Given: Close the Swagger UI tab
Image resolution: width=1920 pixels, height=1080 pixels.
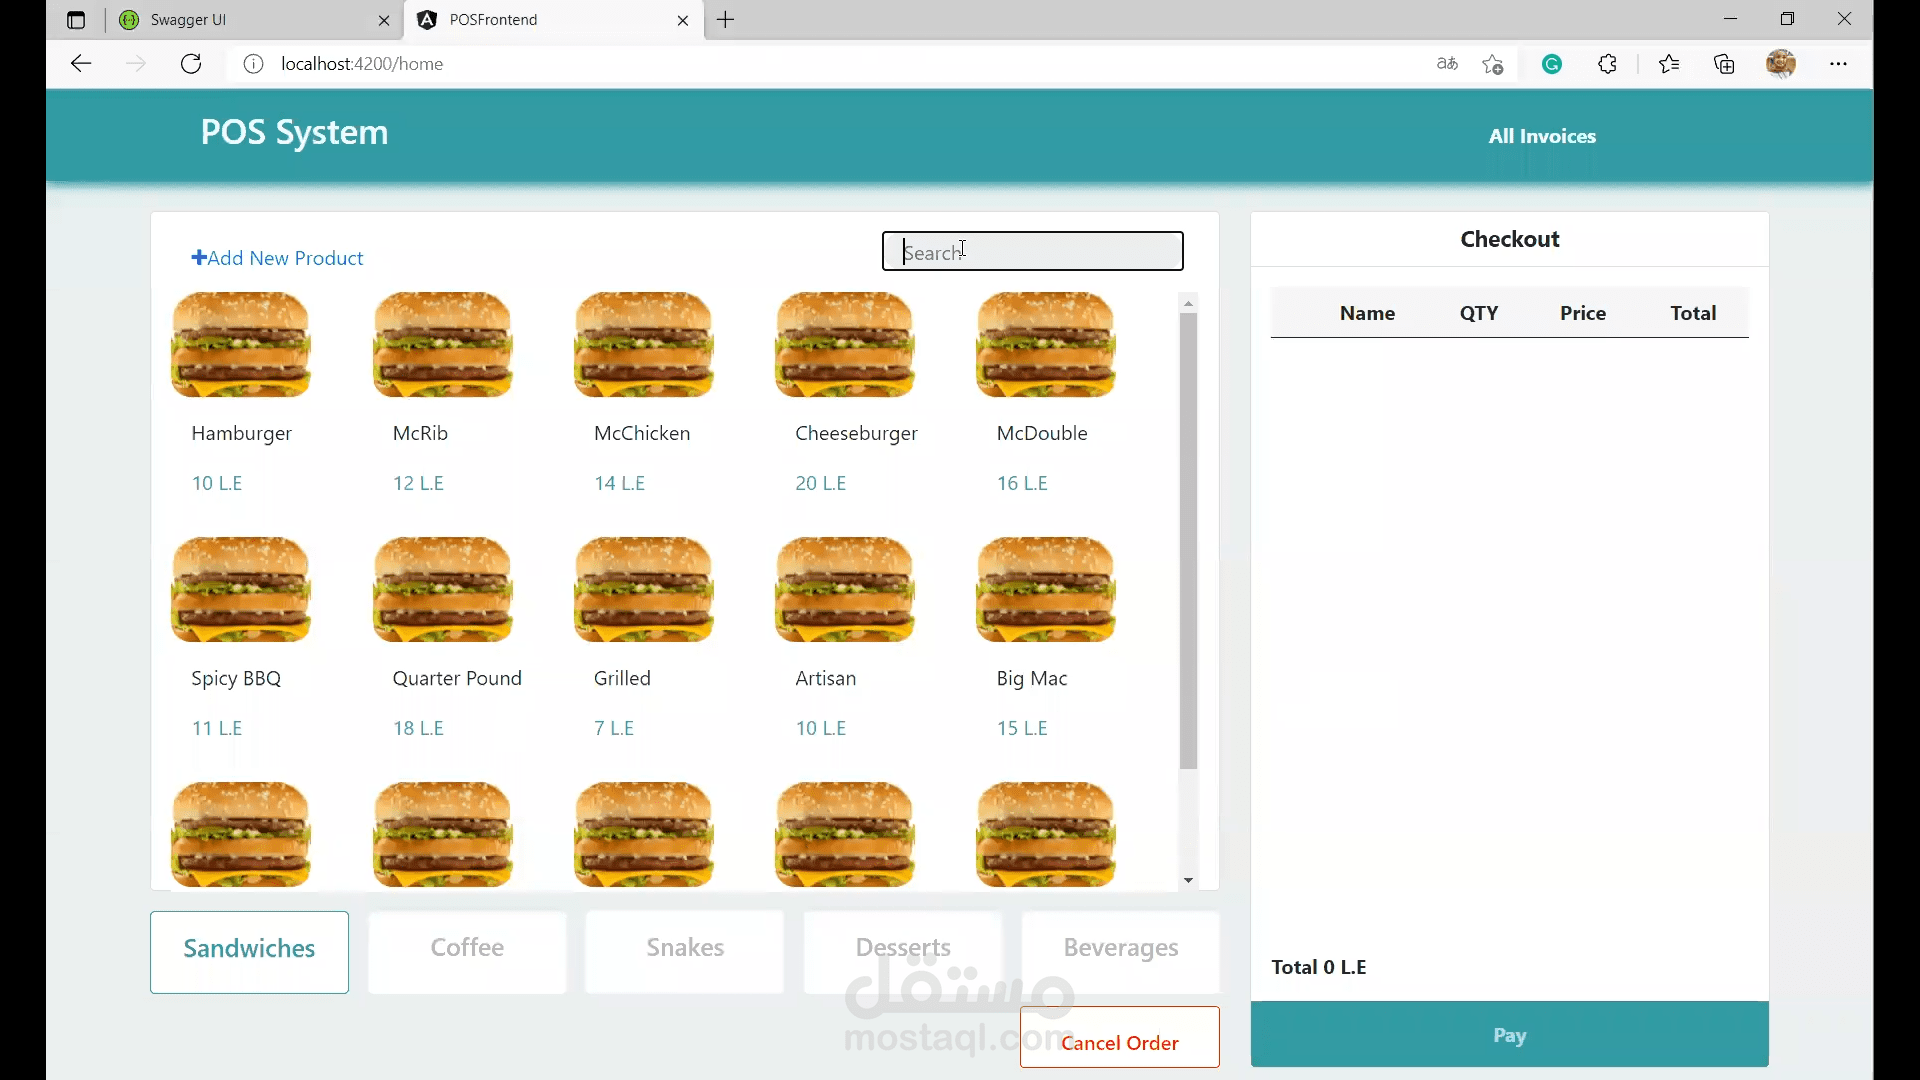Looking at the screenshot, I should point(384,20).
